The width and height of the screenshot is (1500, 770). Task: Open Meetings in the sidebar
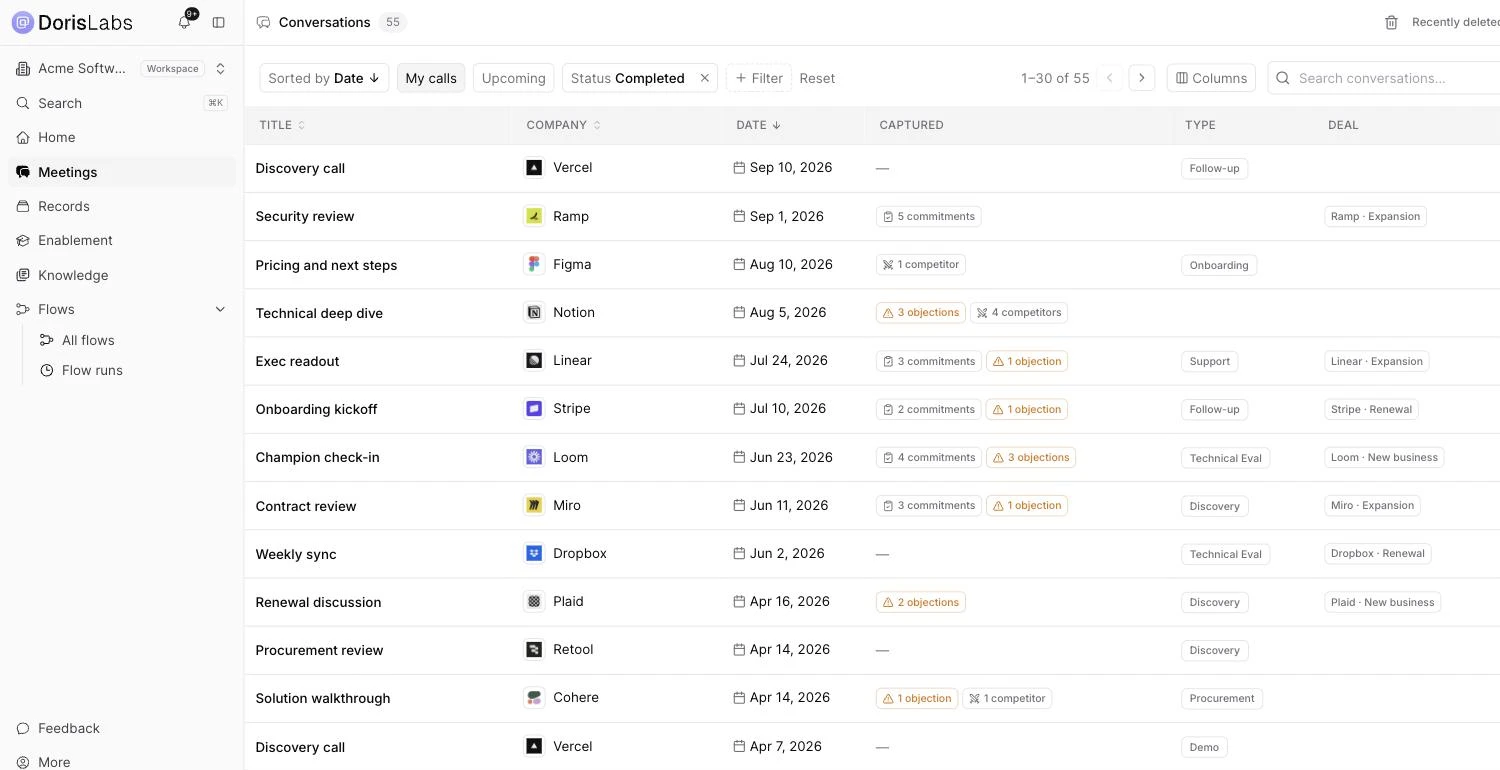pos(122,172)
